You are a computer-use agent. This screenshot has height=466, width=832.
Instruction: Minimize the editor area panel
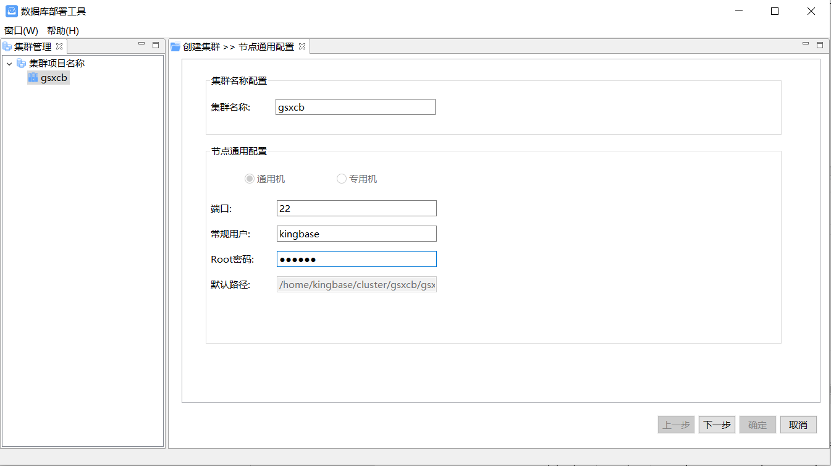click(x=805, y=45)
